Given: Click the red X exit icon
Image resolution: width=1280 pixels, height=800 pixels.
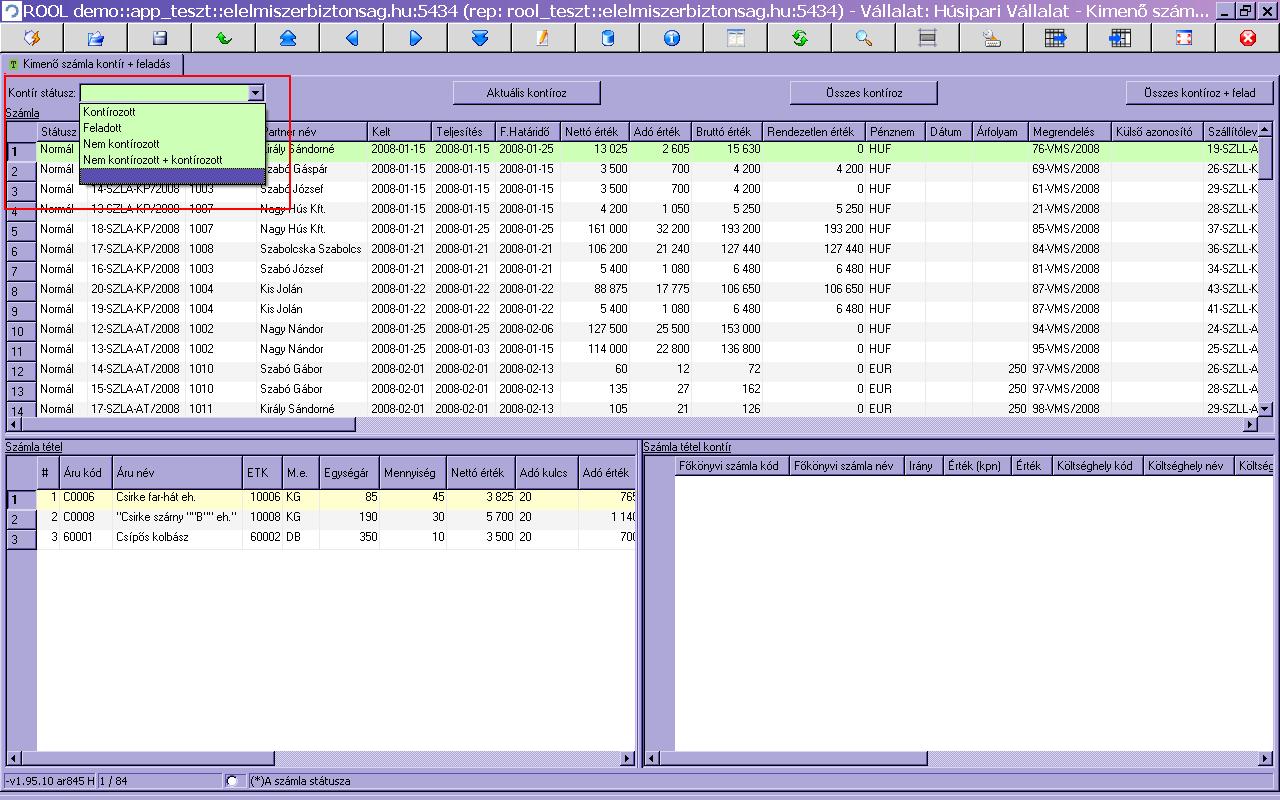Looking at the screenshot, I should point(1247,38).
